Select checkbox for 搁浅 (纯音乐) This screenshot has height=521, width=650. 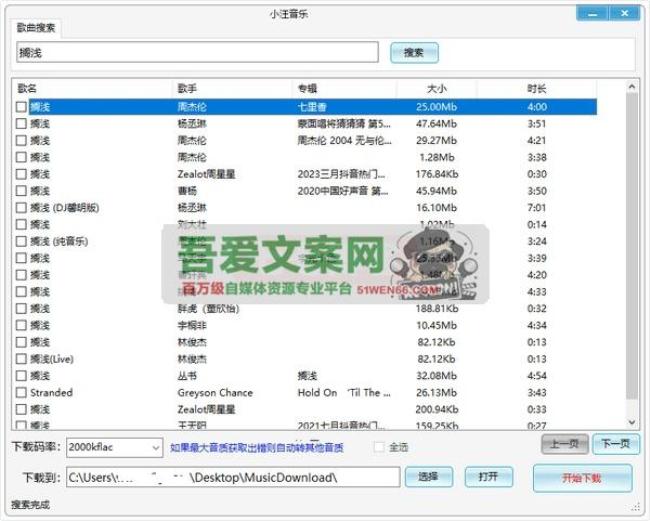(x=21, y=241)
